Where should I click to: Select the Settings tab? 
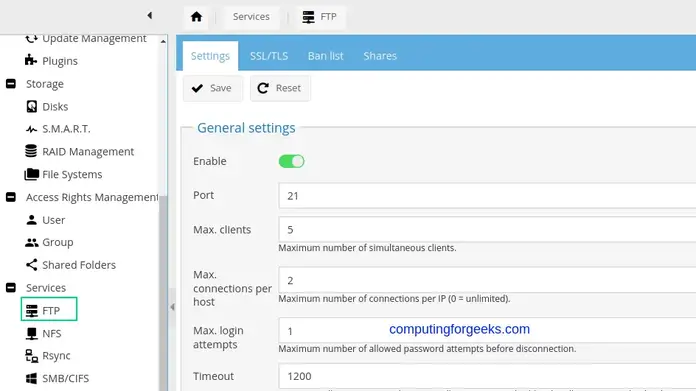click(210, 56)
